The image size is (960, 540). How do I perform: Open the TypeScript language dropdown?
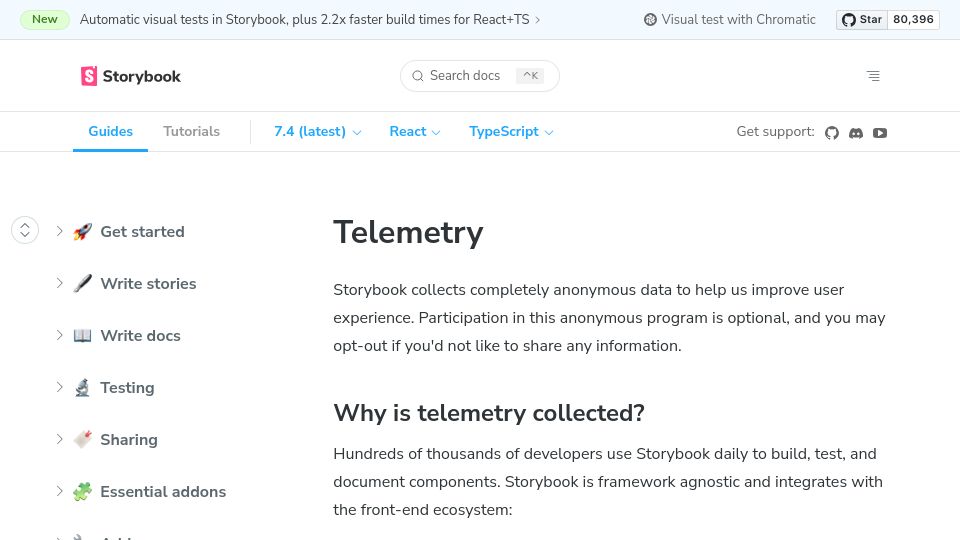click(x=511, y=132)
